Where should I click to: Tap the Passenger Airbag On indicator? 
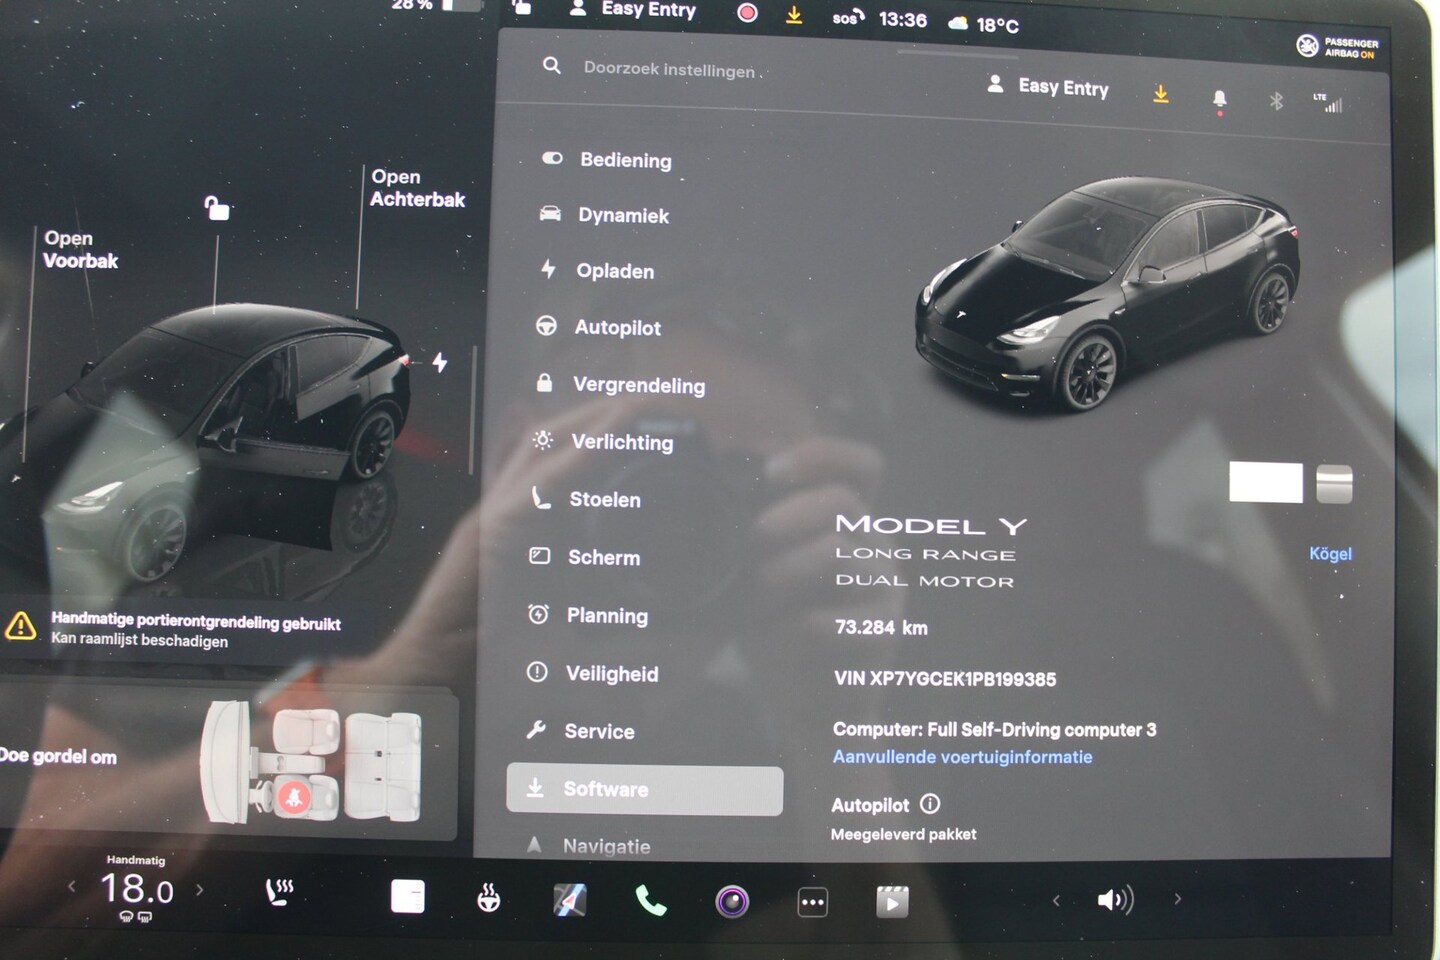[1337, 46]
